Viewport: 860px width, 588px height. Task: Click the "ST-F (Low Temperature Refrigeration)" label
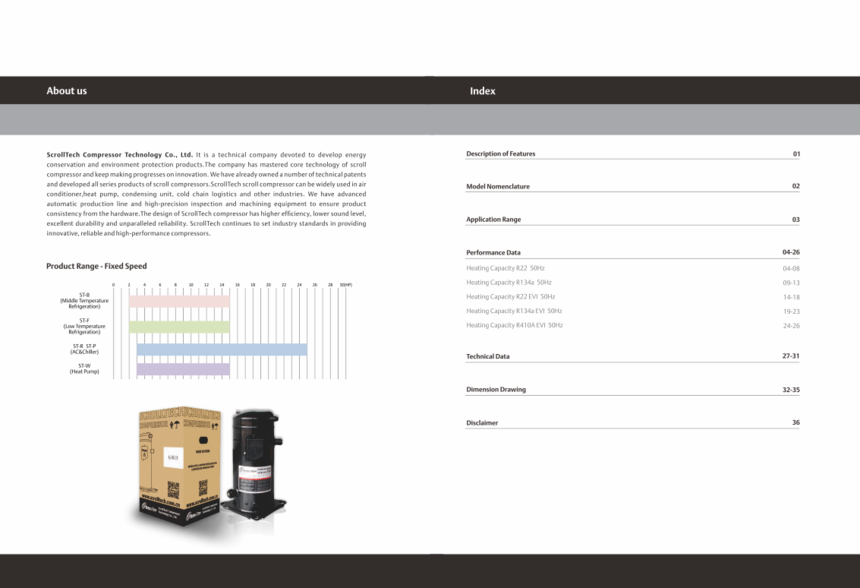(x=84, y=326)
